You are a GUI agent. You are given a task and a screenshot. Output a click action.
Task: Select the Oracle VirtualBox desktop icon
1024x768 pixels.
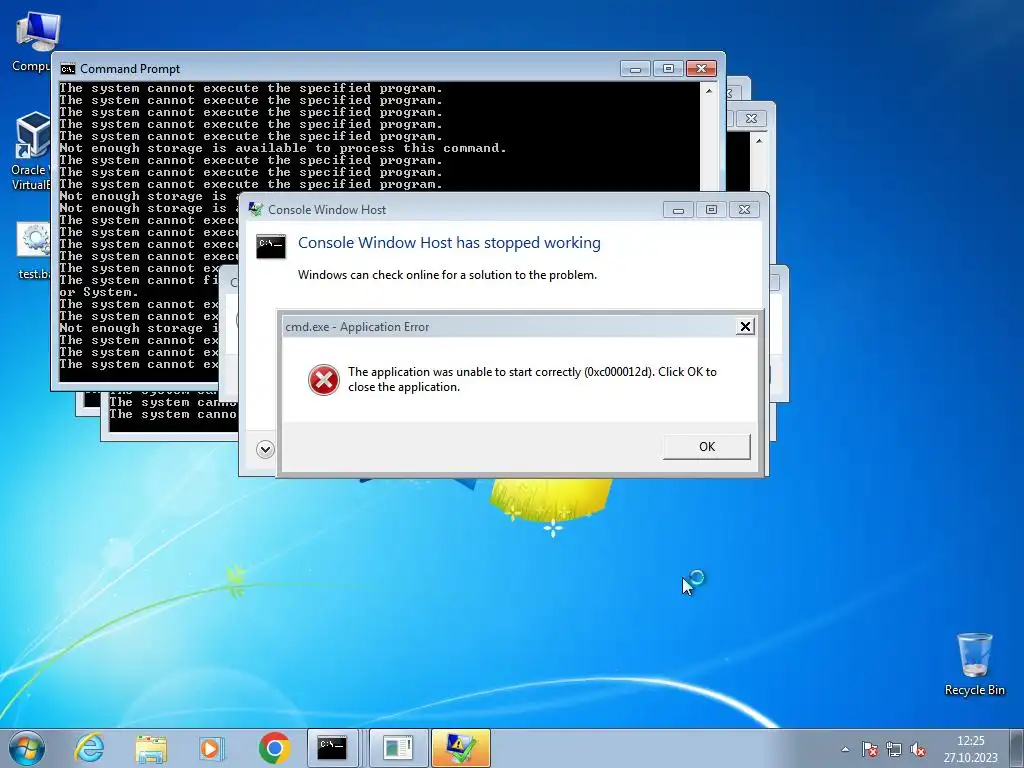pyautogui.click(x=31, y=152)
